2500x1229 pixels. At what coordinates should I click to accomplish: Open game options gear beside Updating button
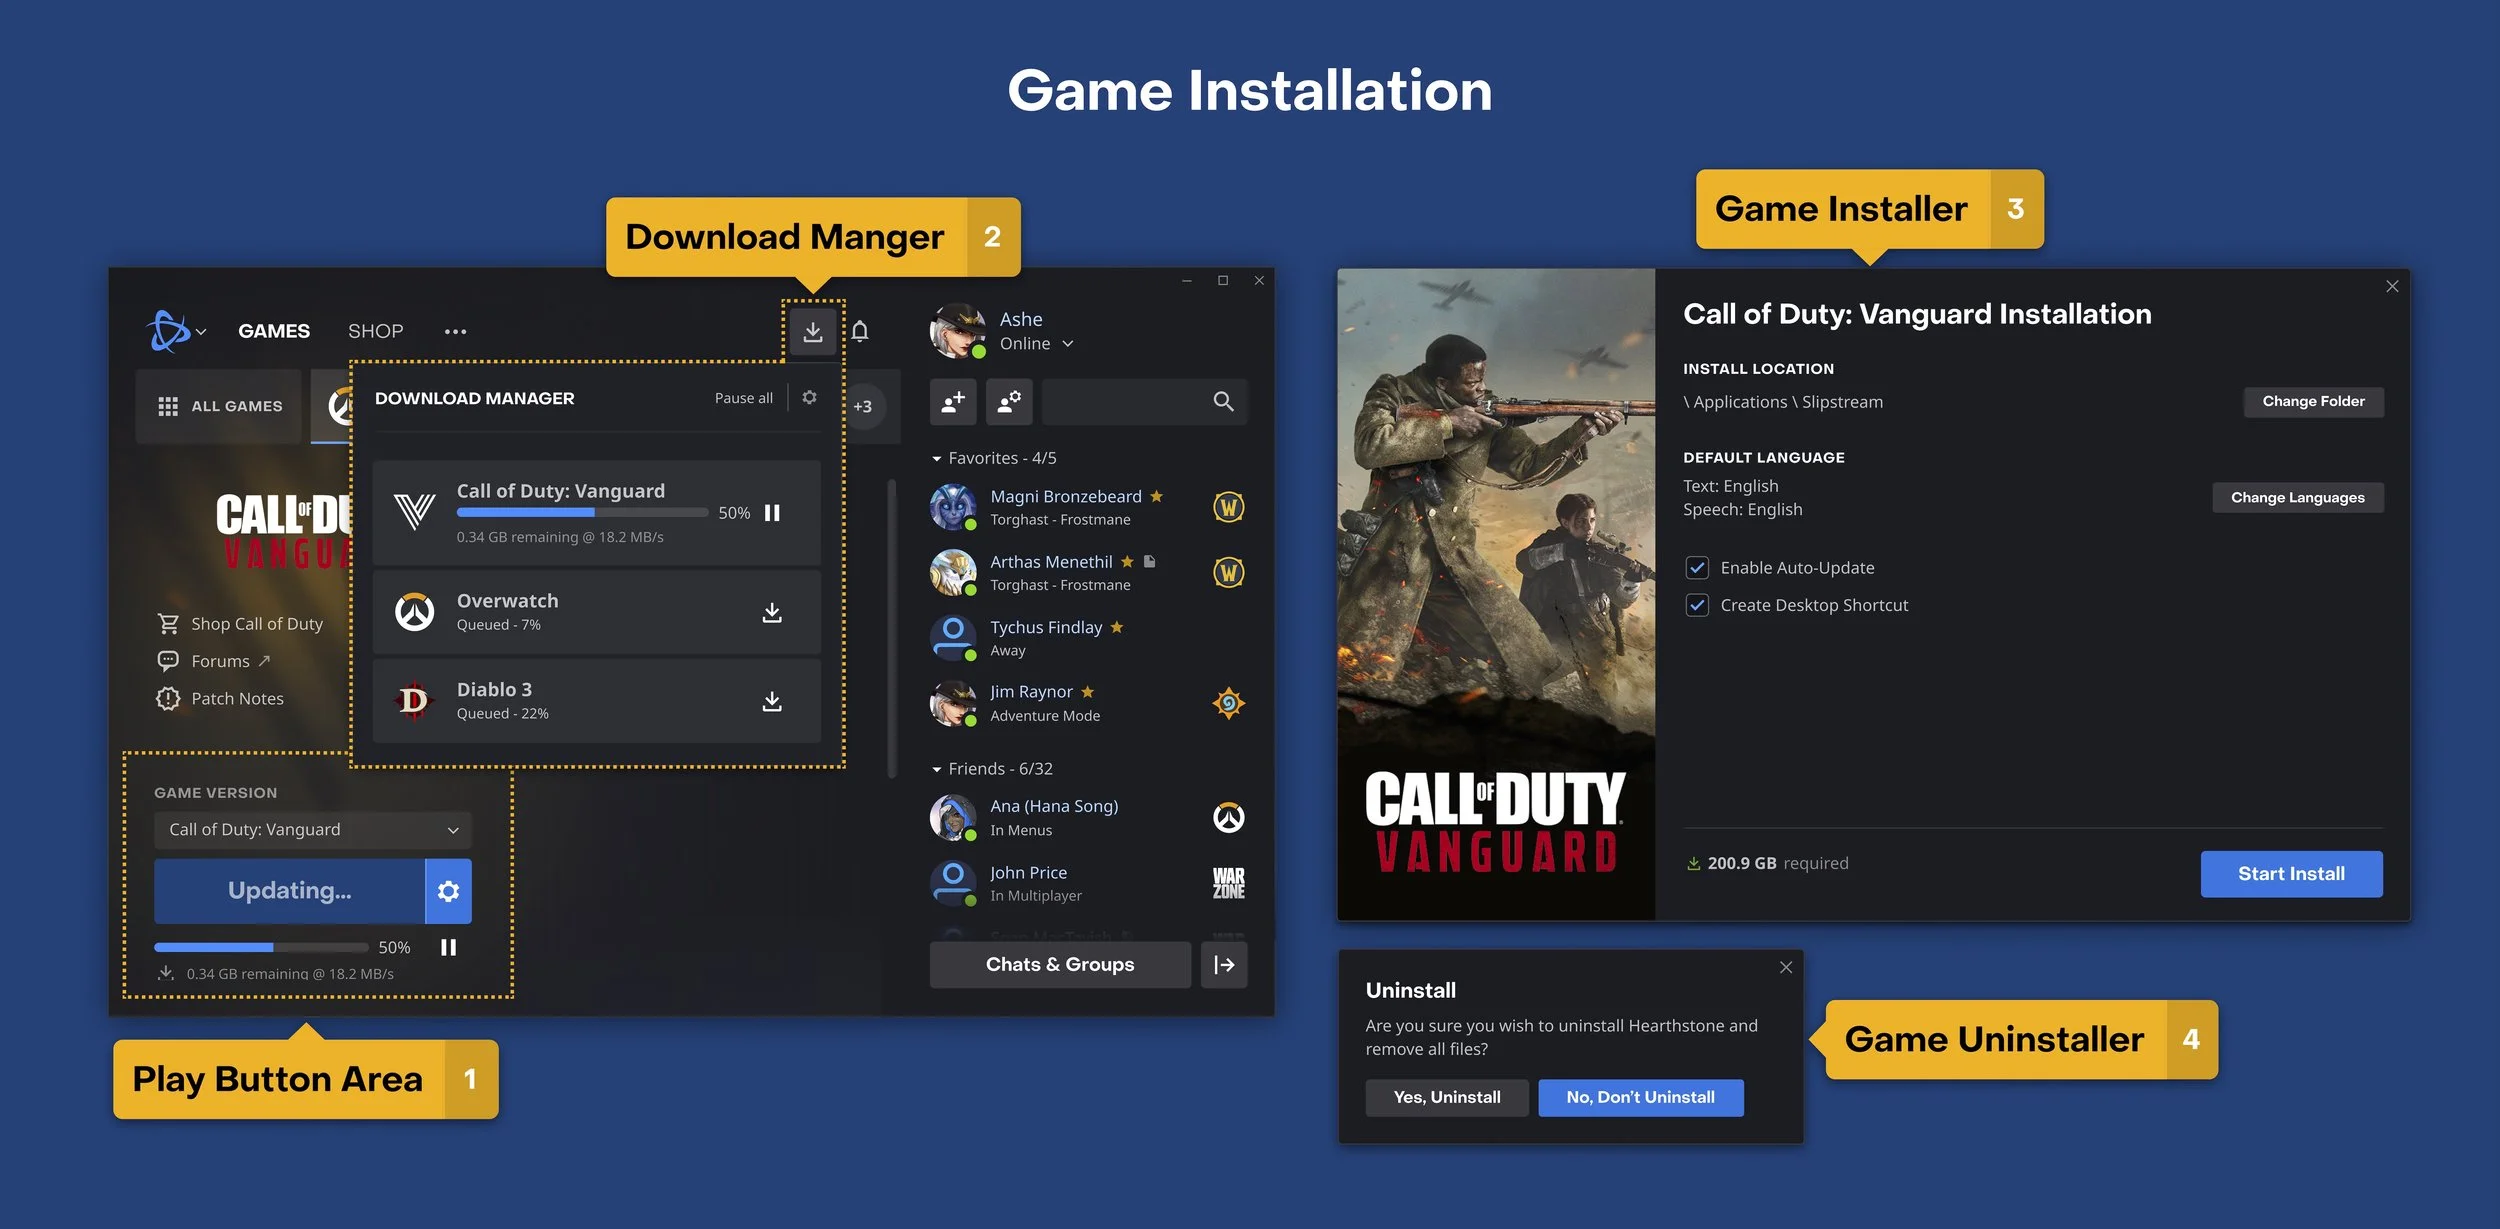(x=448, y=891)
